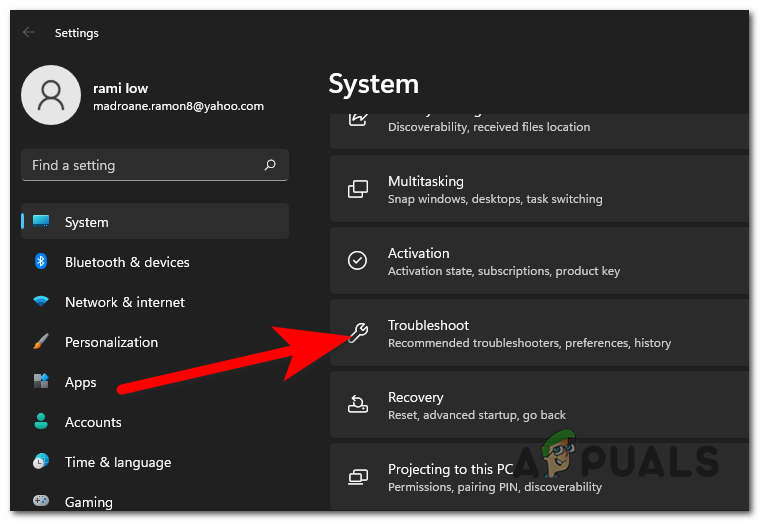Click the Settings window title
This screenshot has width=760, height=522.
point(77,33)
